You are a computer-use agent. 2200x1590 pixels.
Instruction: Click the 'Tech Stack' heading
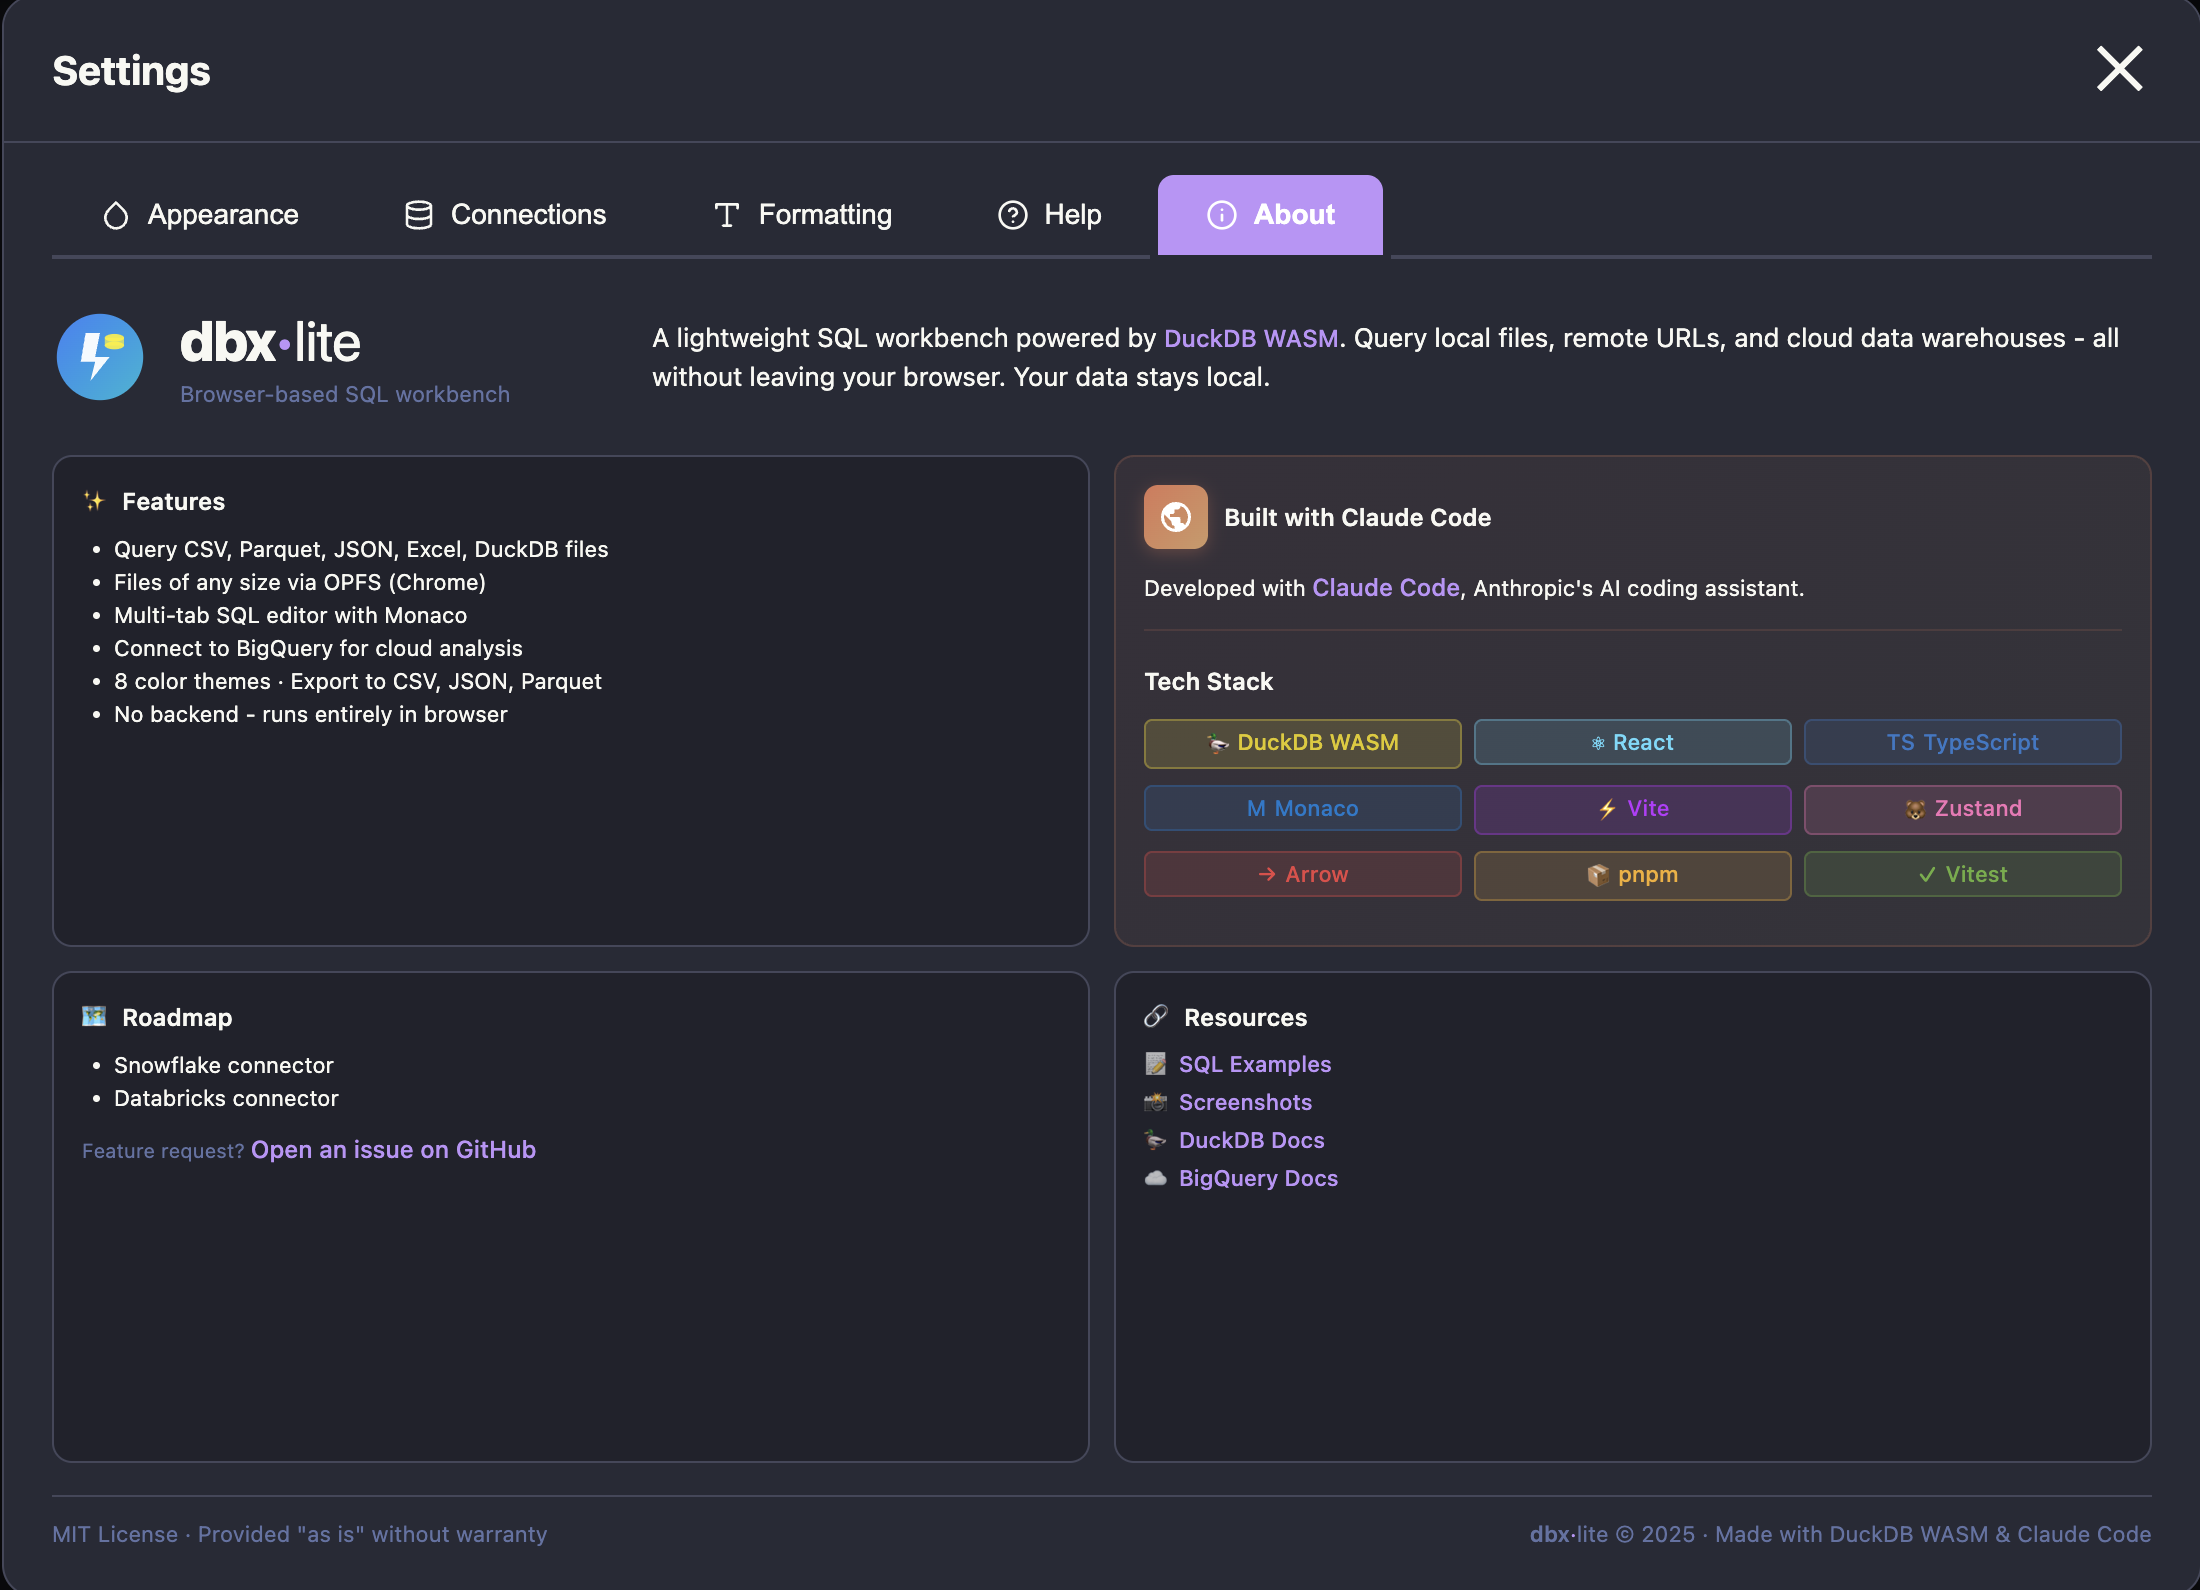pyautogui.click(x=1208, y=681)
